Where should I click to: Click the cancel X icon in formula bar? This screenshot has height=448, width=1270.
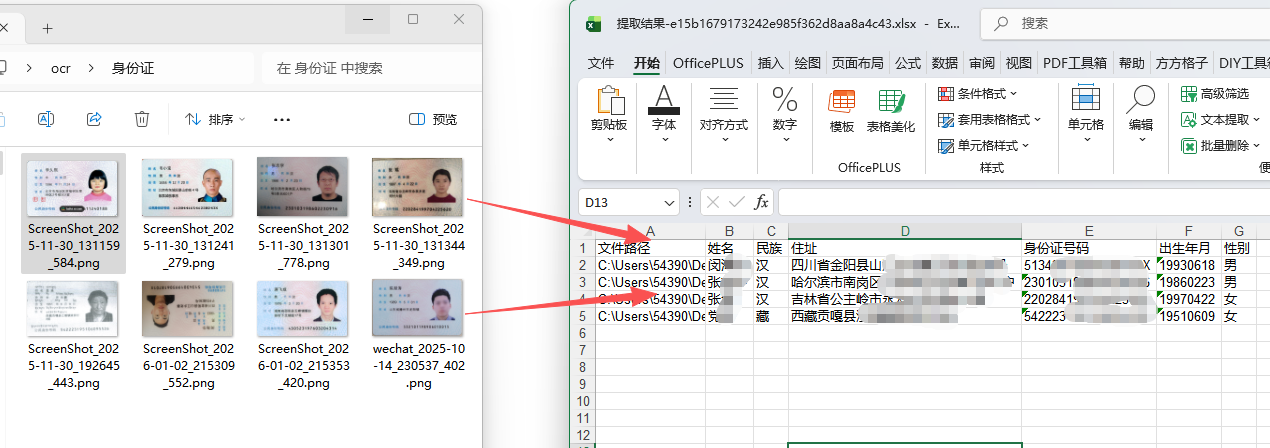tap(713, 202)
